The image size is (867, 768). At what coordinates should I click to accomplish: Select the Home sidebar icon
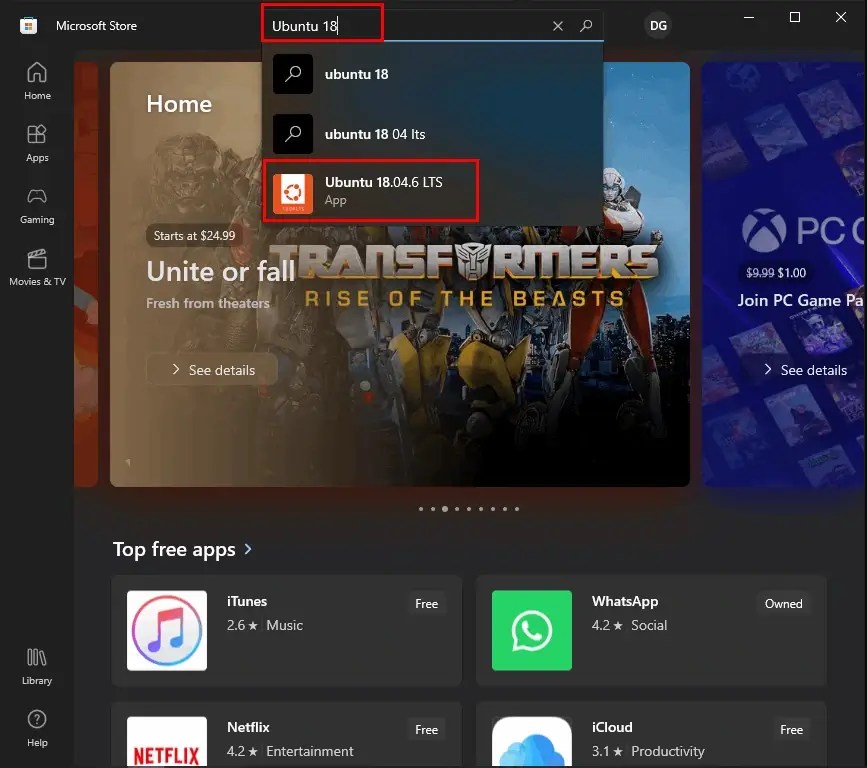[37, 80]
